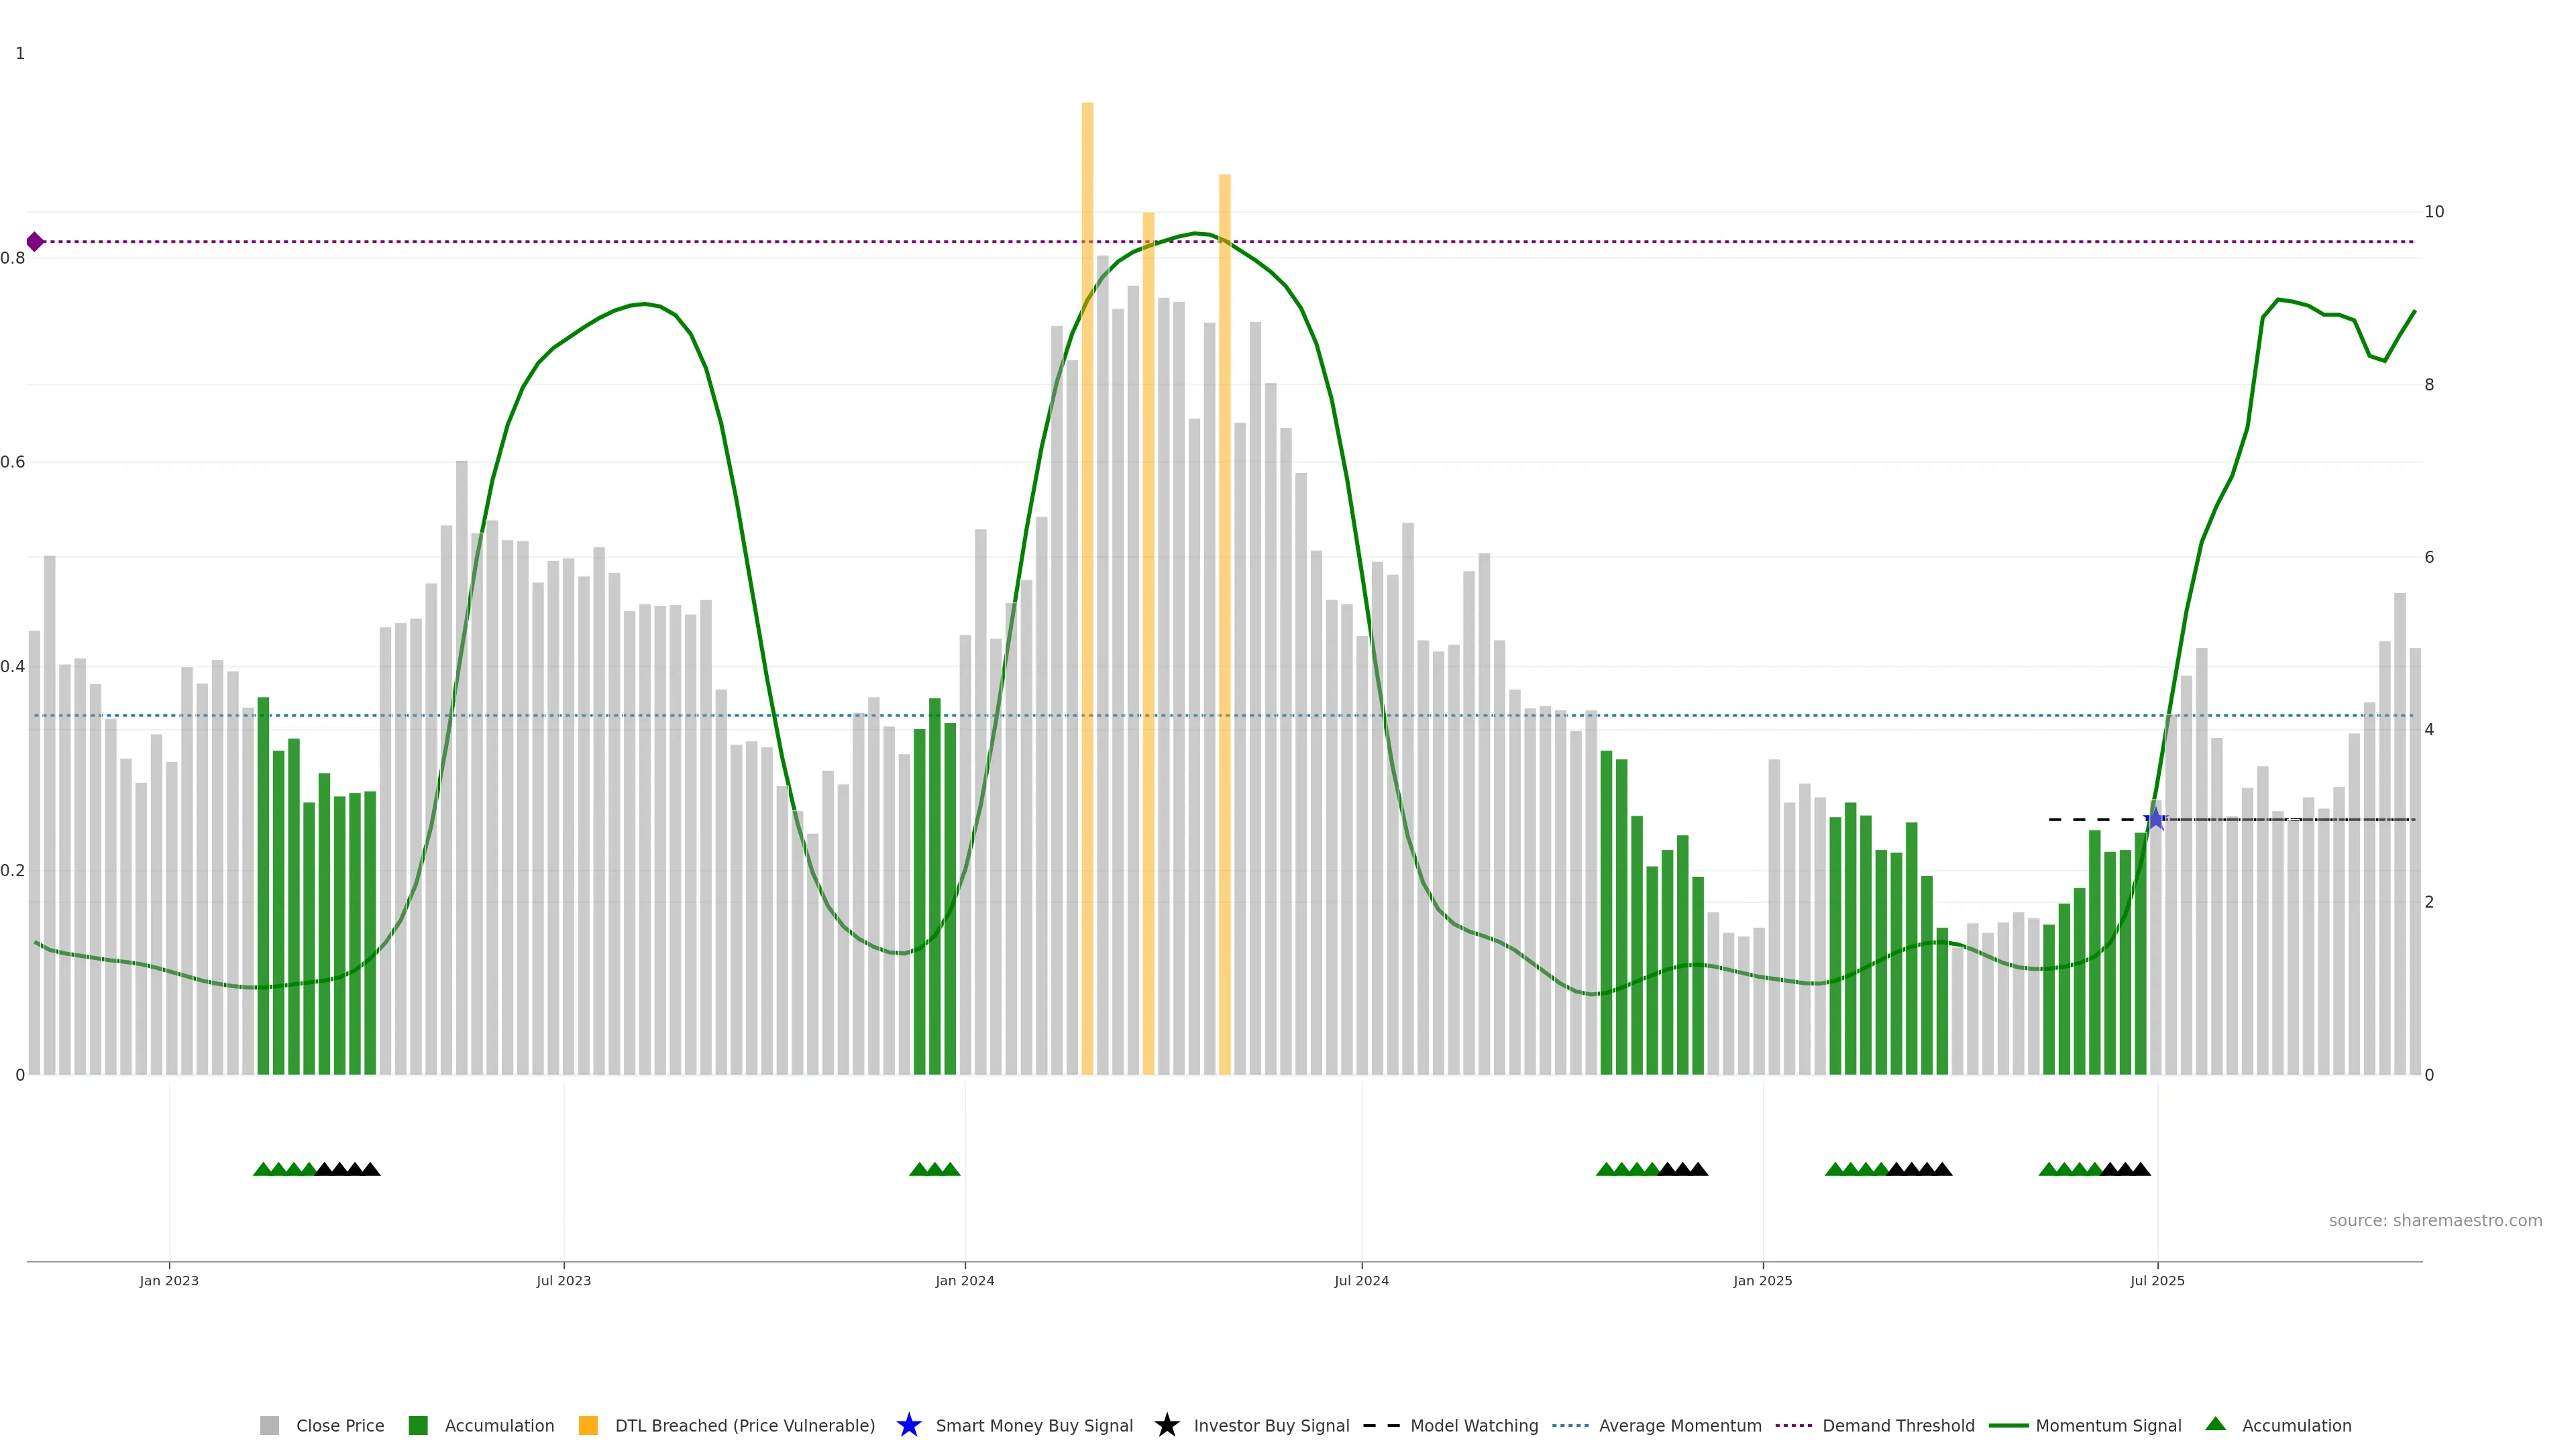2576x1449 pixels.
Task: Click the Jan 2024 x-axis label
Action: (964, 1280)
